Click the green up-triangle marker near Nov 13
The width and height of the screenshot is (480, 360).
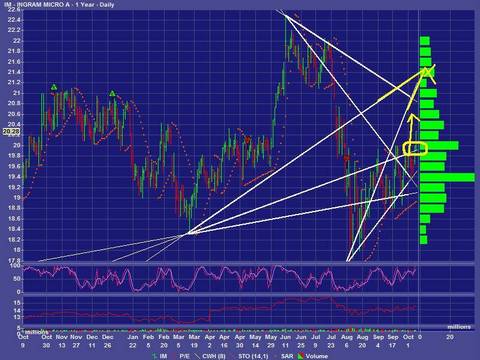(54, 87)
